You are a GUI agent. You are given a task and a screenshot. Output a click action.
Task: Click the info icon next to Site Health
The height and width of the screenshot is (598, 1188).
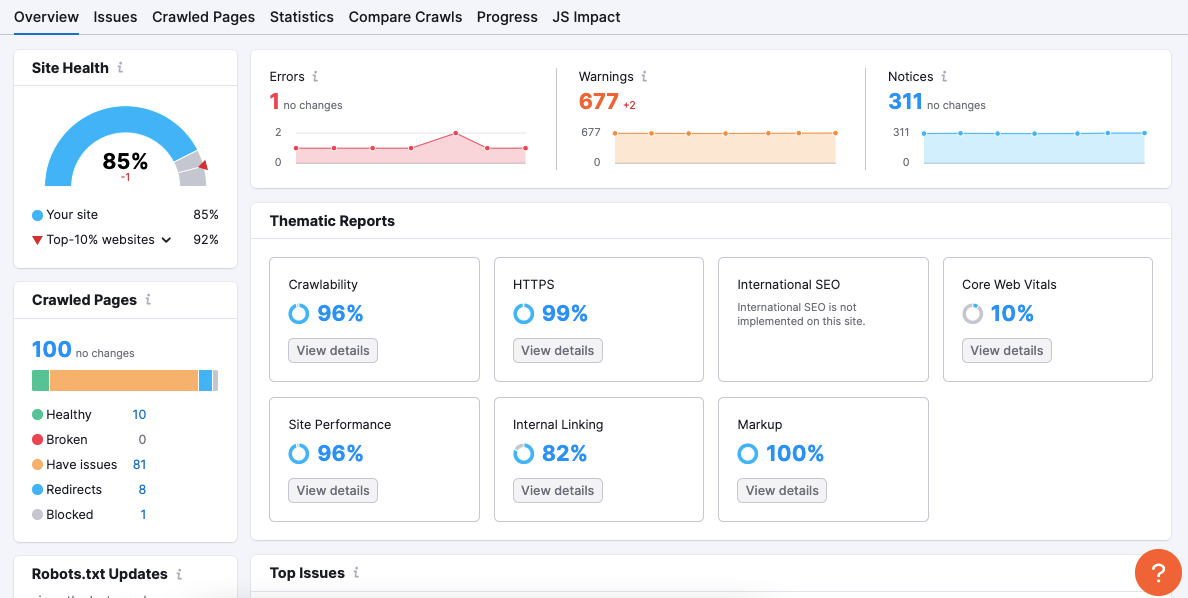(x=120, y=68)
